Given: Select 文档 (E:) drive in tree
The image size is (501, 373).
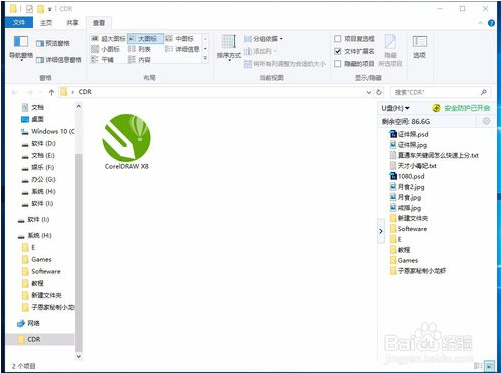Looking at the screenshot, I should (38, 155).
